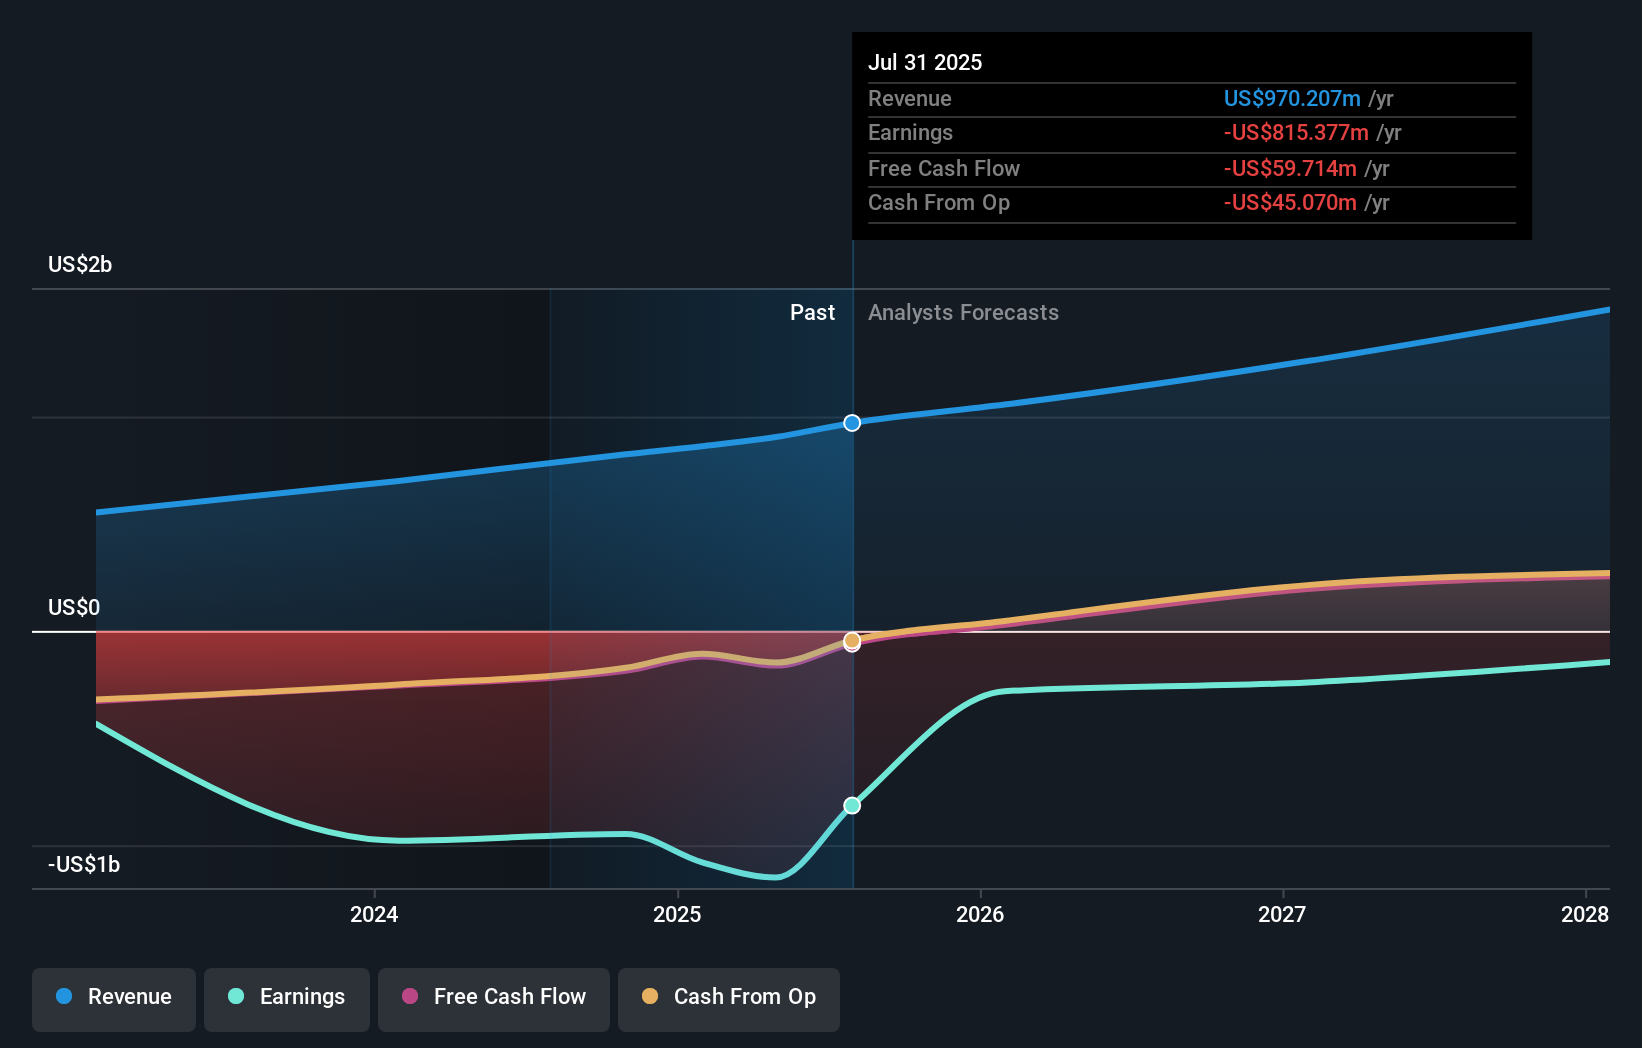Click the US$970.207m revenue value
The image size is (1642, 1048).
(1292, 99)
